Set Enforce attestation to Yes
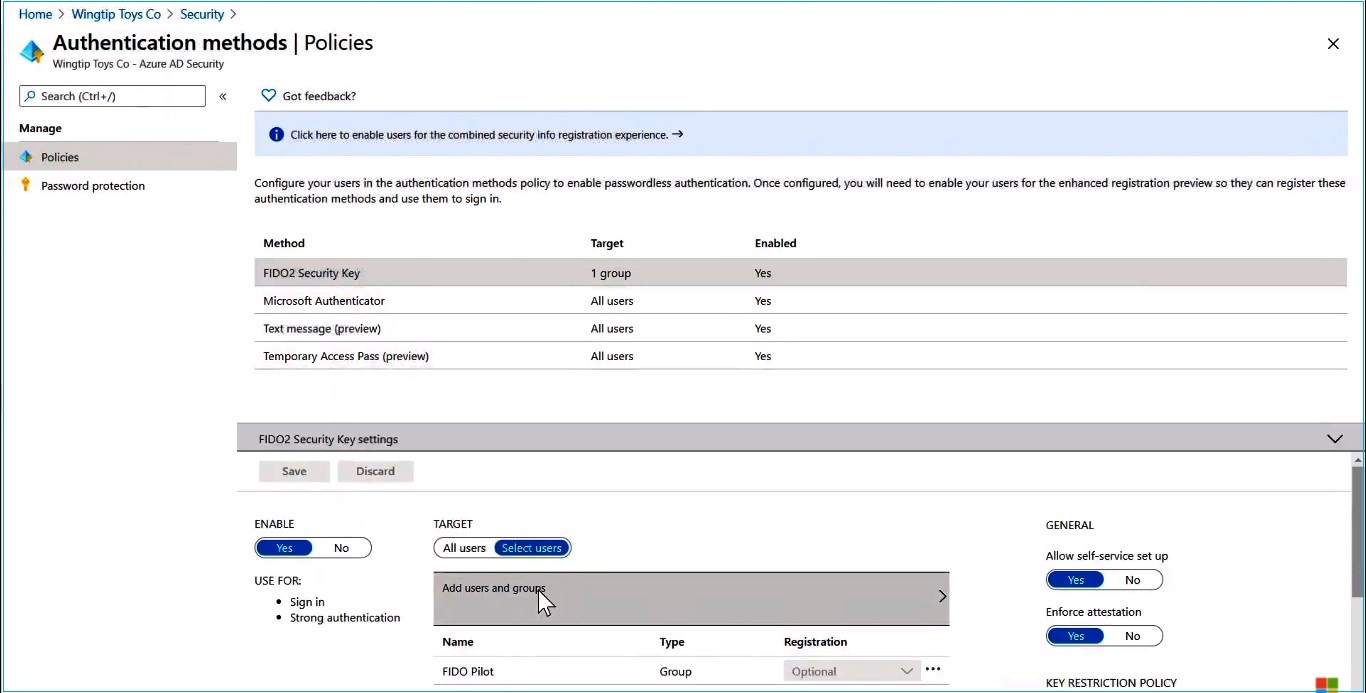1366x693 pixels. click(x=1076, y=636)
